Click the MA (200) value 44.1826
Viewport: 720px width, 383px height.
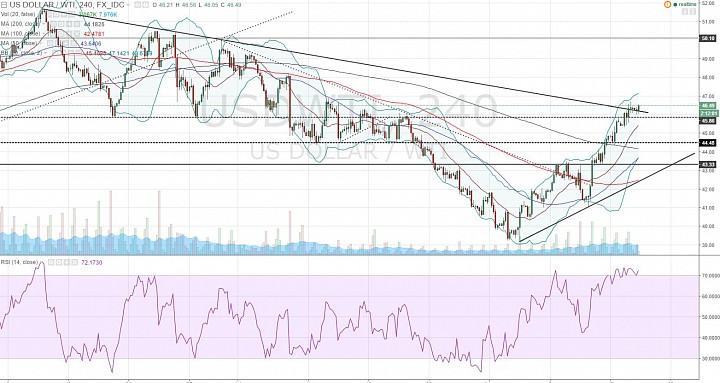tap(94, 24)
